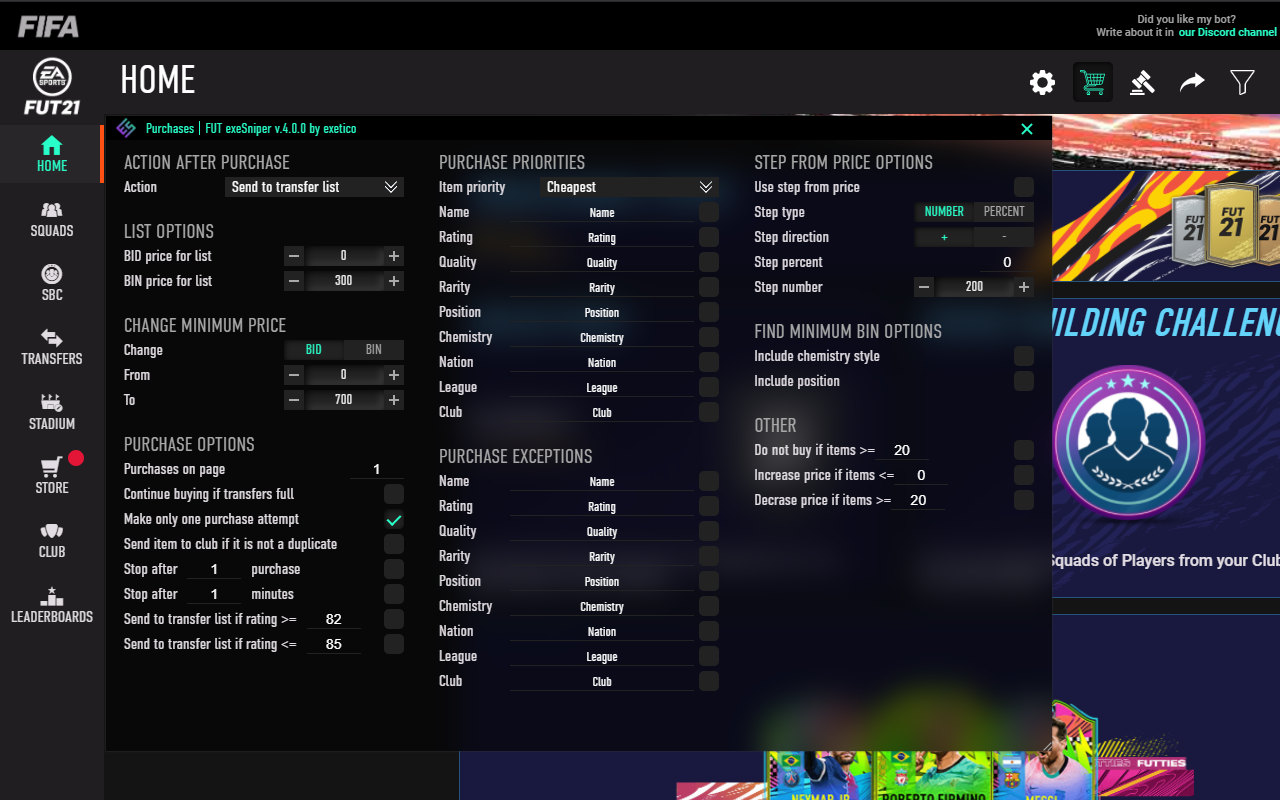This screenshot has height=800, width=1280.
Task: Open the Transfers section
Action: pyautogui.click(x=51, y=348)
